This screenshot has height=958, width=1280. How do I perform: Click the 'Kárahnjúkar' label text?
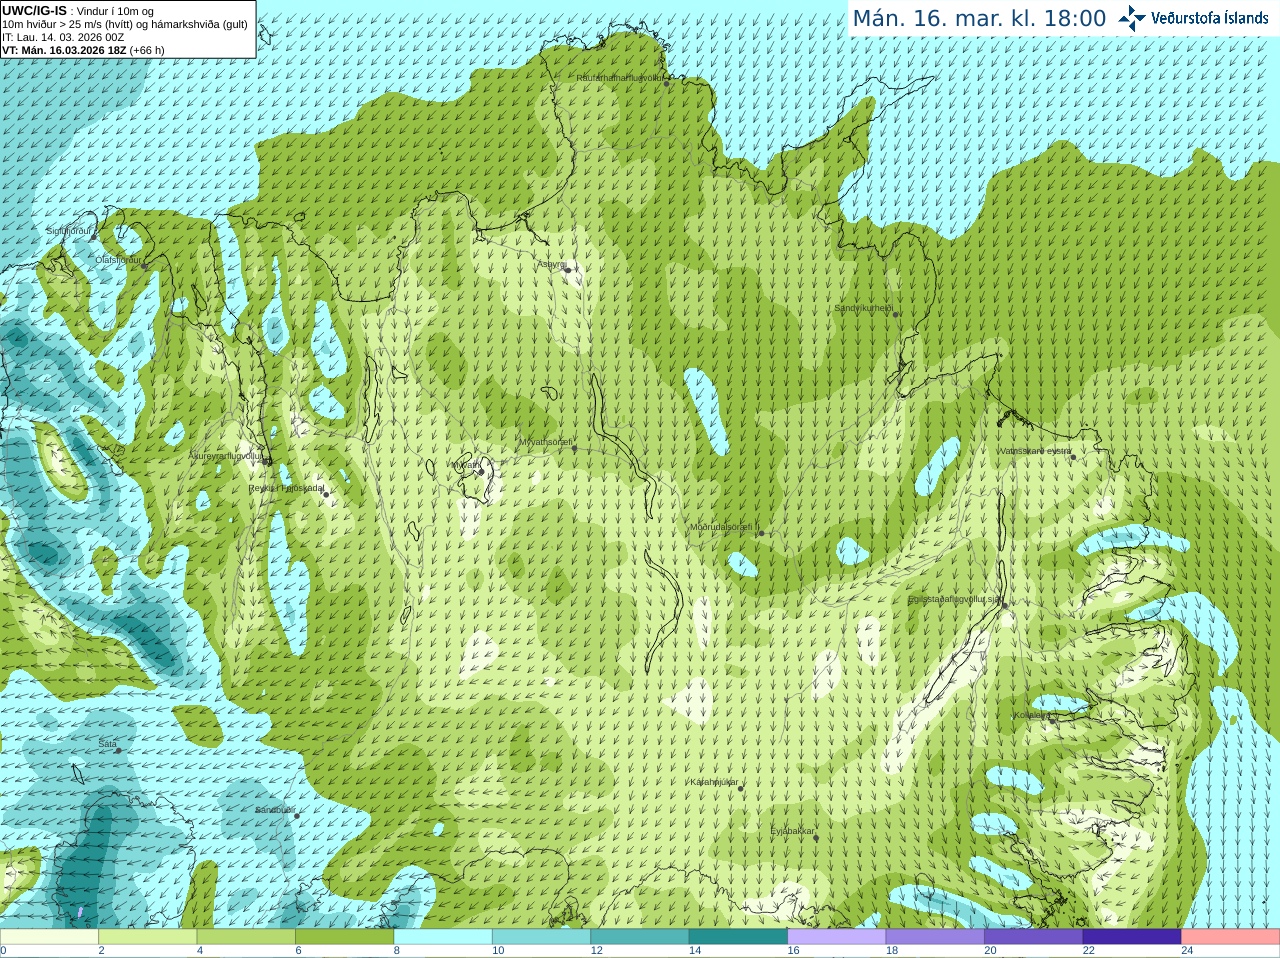[x=714, y=782]
